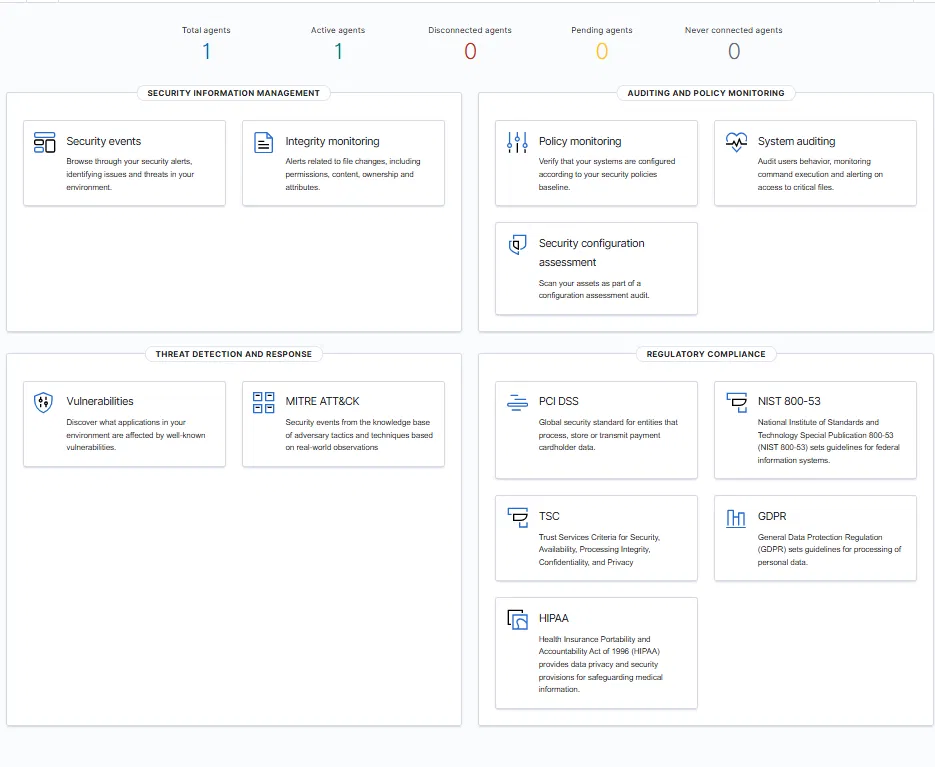Click the Vulnerabilities description text
The height and width of the screenshot is (767, 935).
(135, 435)
